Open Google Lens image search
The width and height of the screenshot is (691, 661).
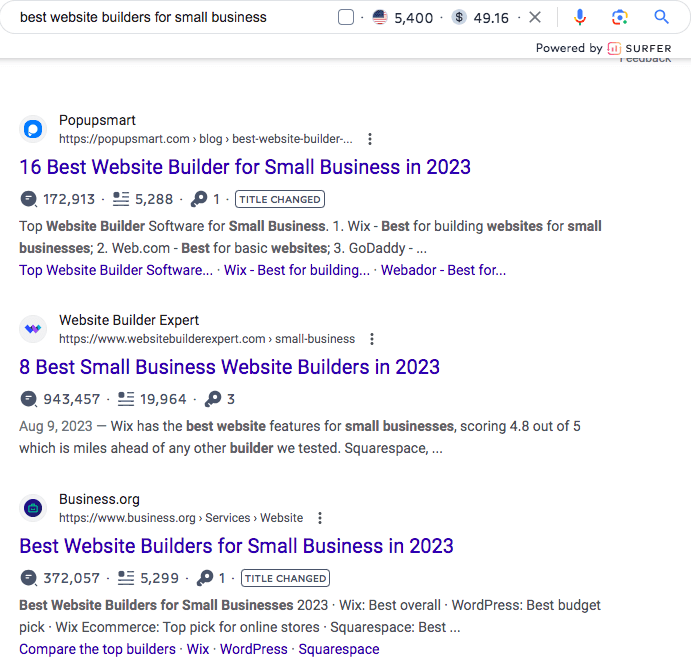pyautogui.click(x=620, y=17)
